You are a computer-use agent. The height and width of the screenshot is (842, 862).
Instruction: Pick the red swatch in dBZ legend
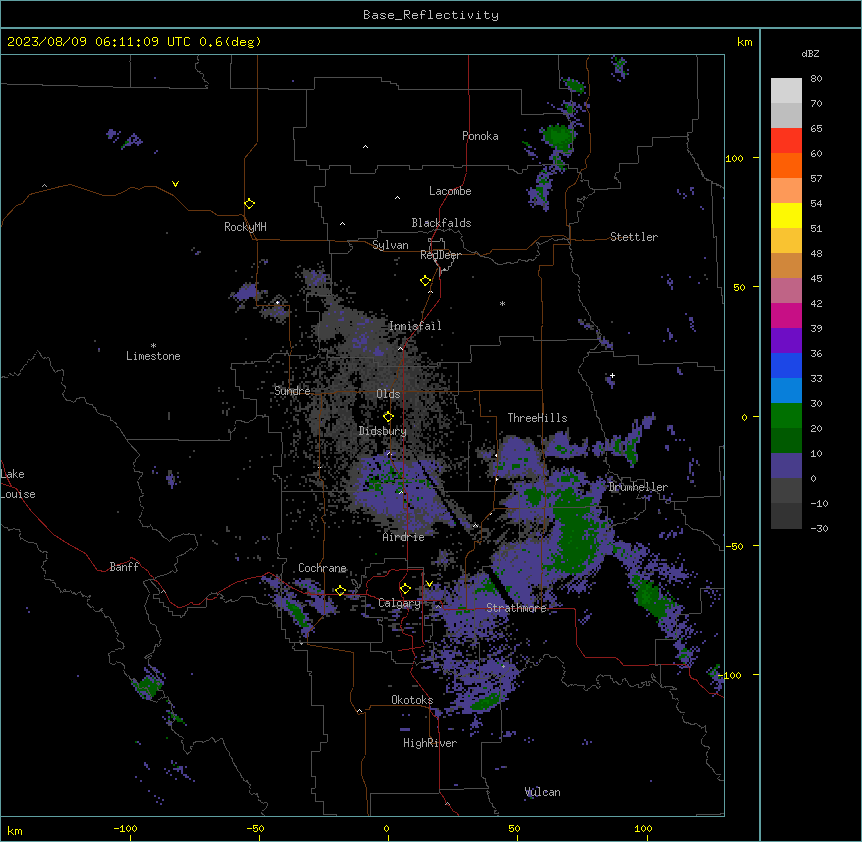tap(786, 140)
